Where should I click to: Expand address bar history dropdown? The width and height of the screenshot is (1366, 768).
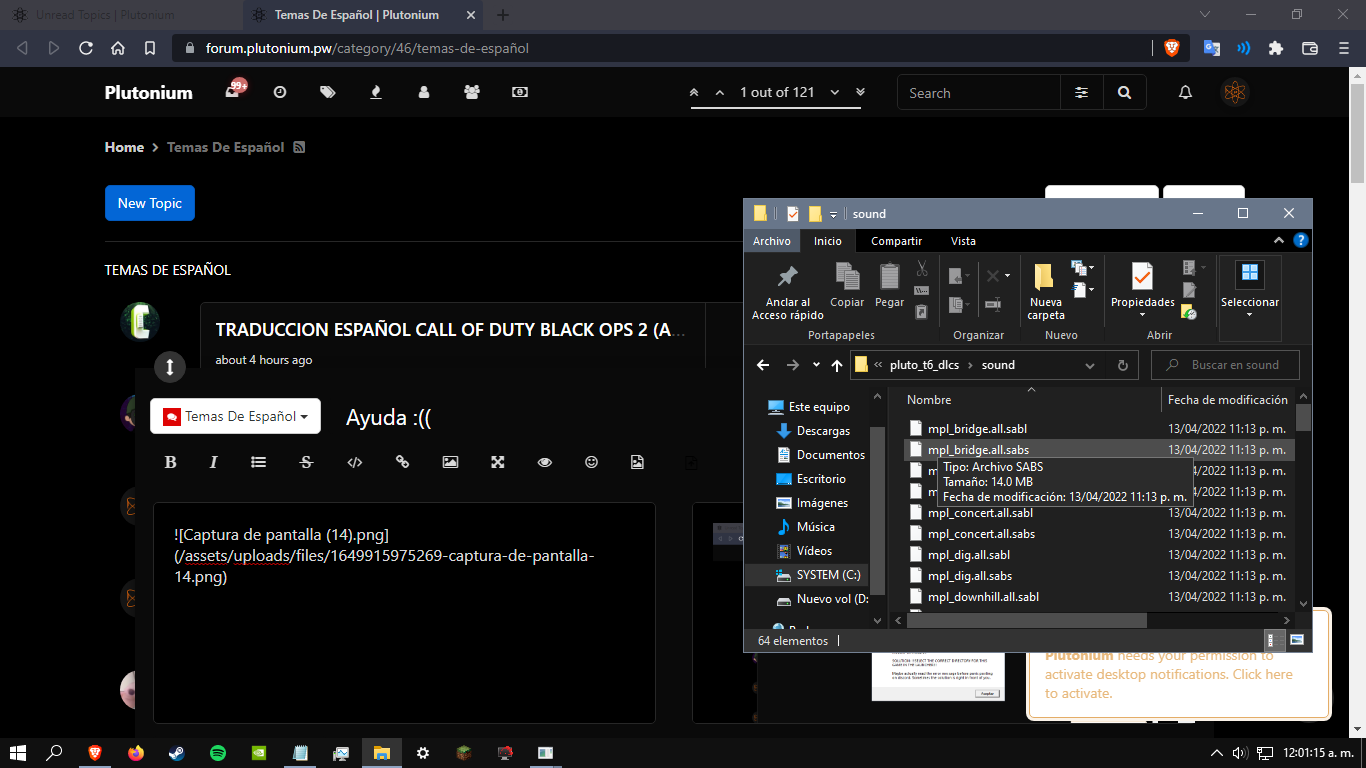coord(1090,365)
